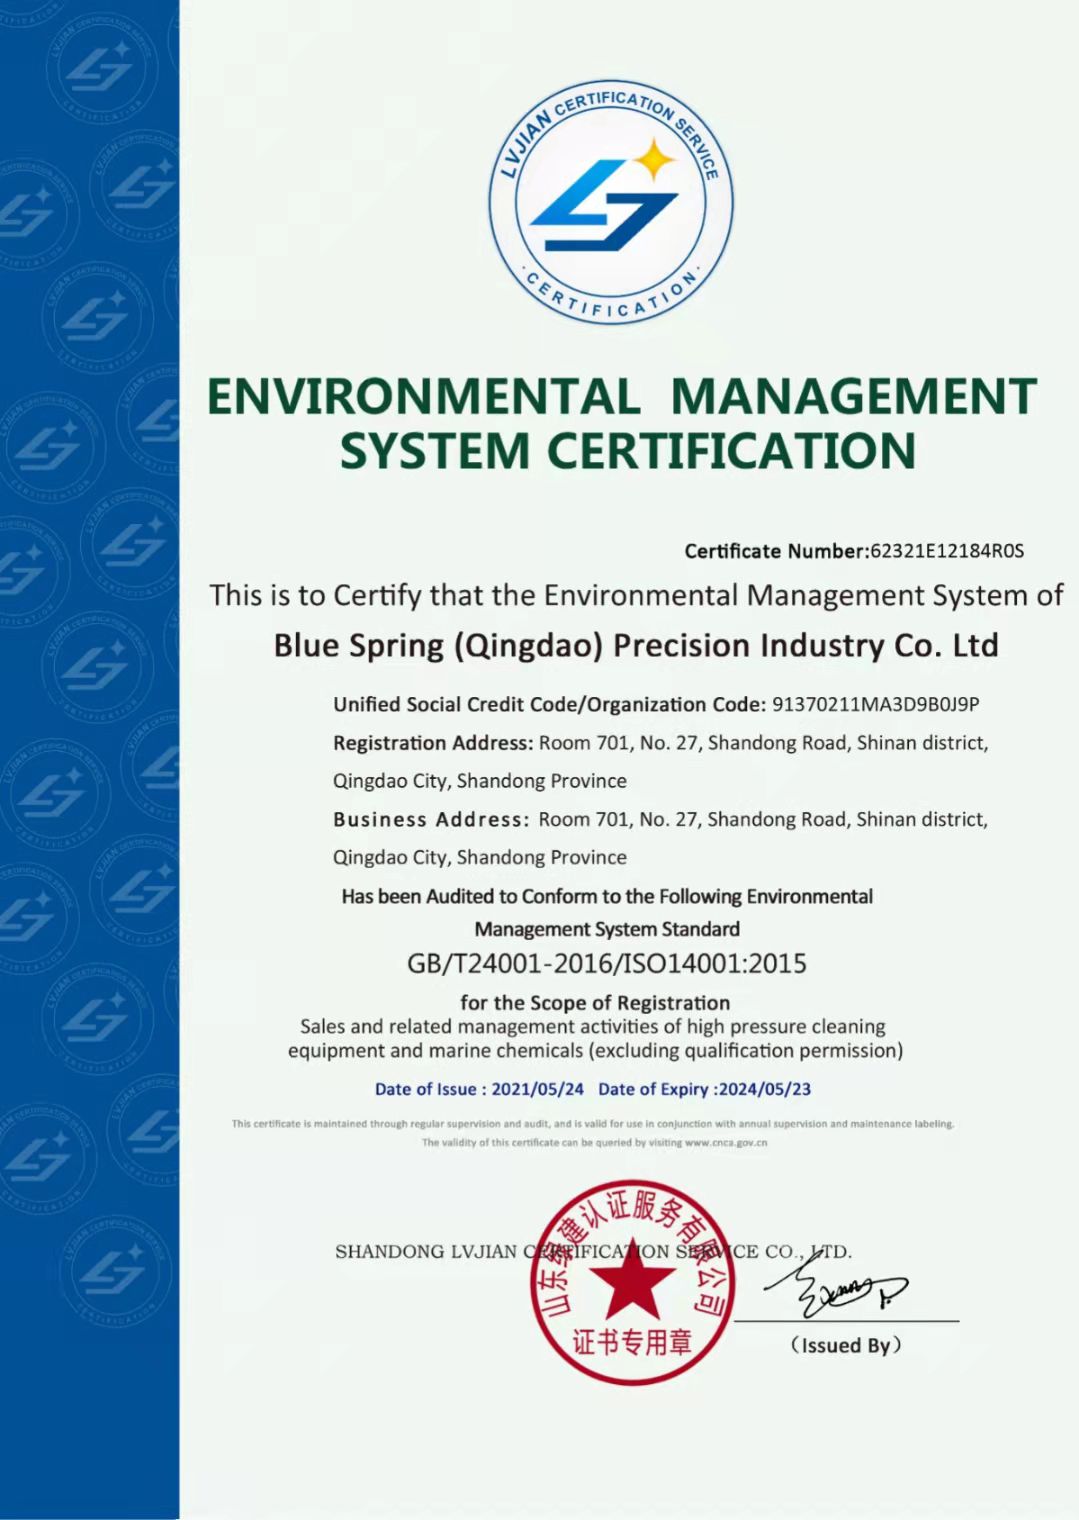Viewport: 1079px width, 1520px height.
Task: Click the Registration Address label
Action: tap(432, 743)
